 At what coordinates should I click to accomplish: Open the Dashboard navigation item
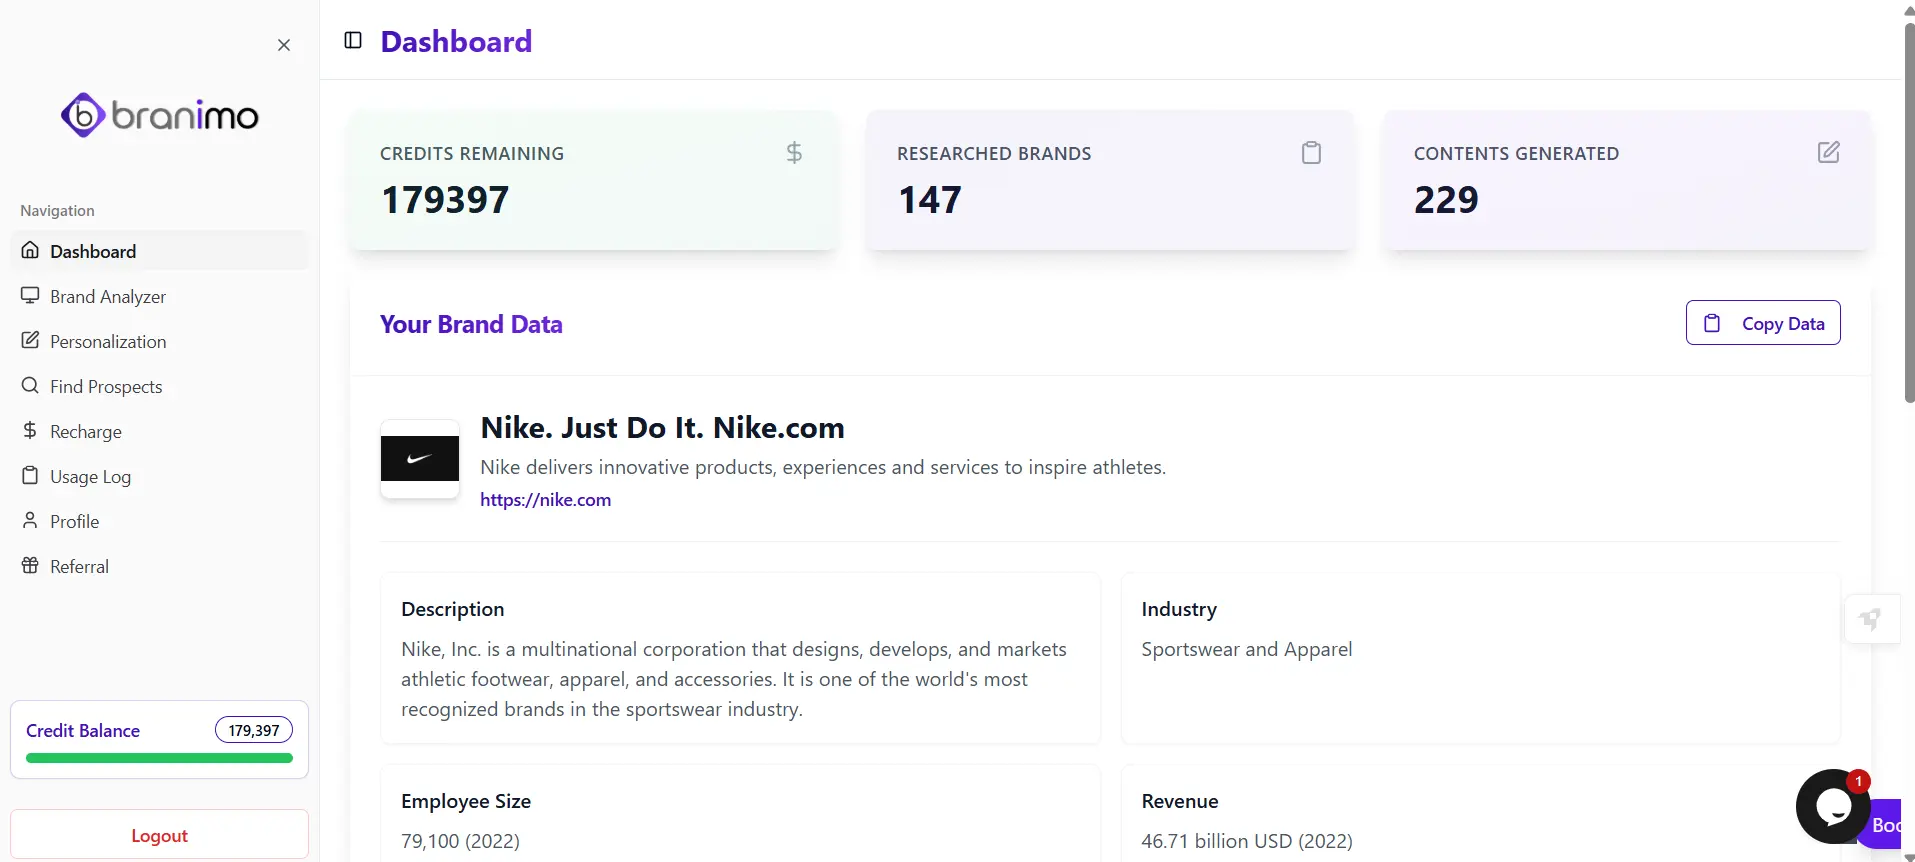[160, 251]
